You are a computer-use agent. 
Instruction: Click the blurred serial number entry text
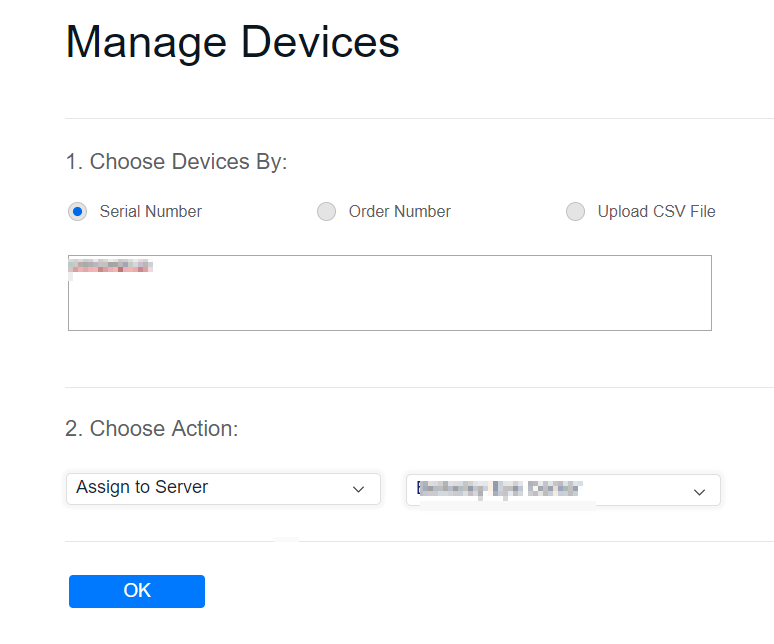tap(110, 266)
